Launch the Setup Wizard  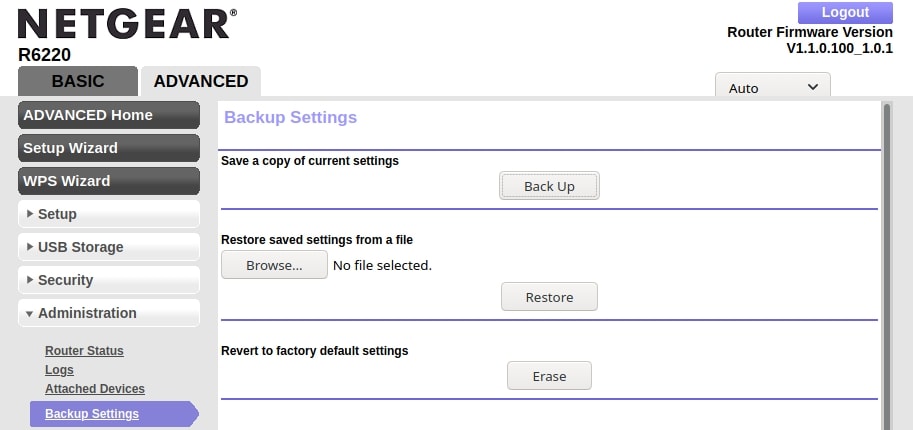pyautogui.click(x=109, y=148)
